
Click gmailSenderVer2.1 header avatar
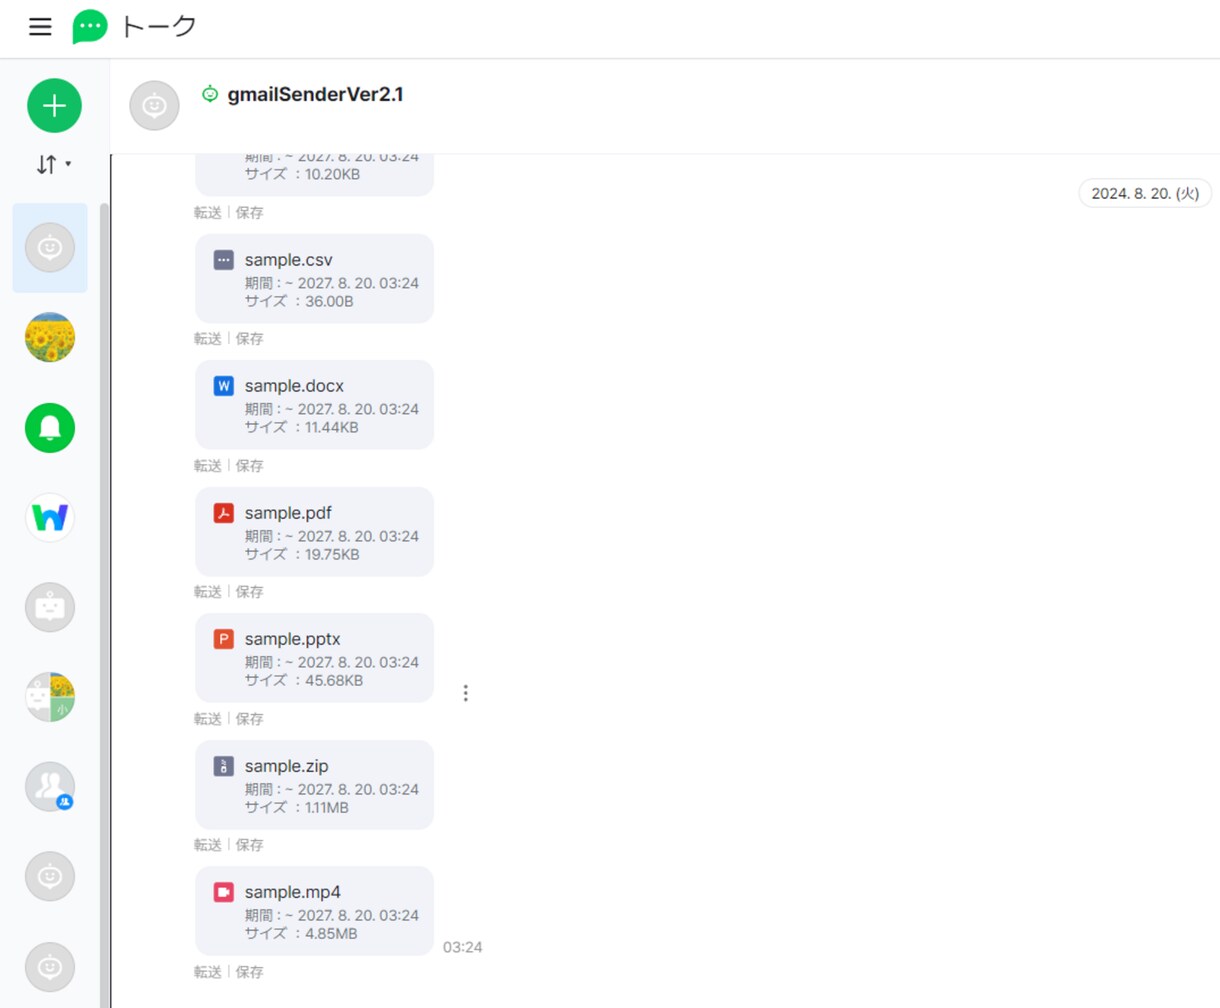pyautogui.click(x=154, y=105)
